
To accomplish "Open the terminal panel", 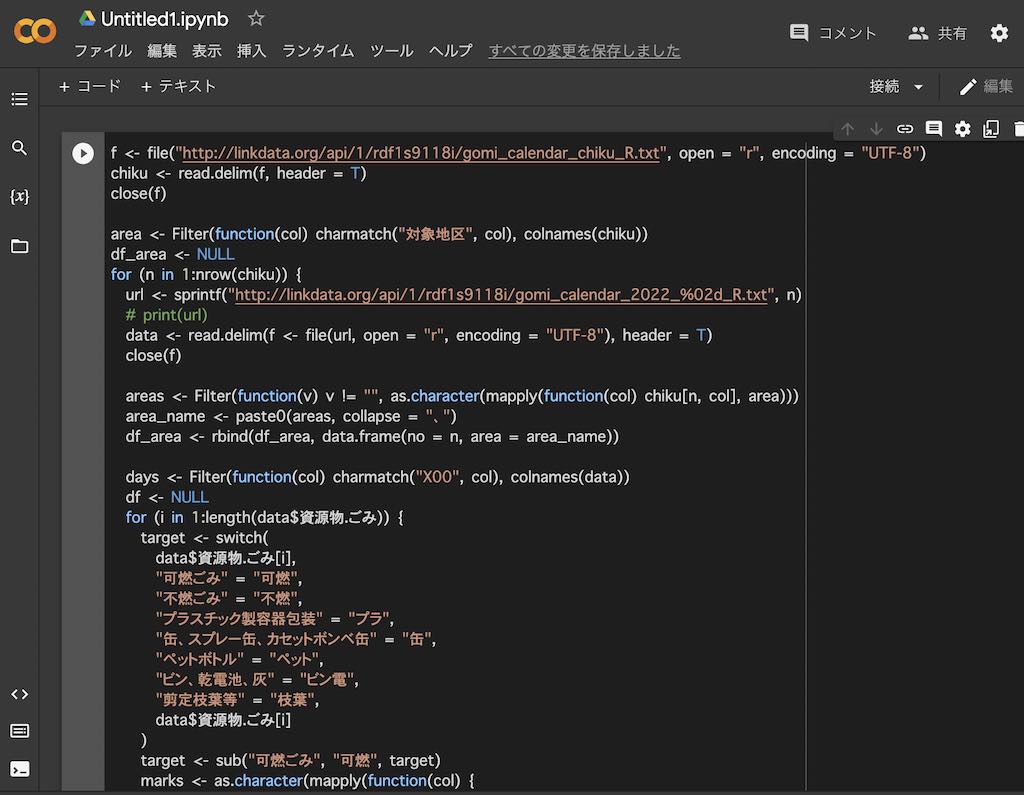I will pos(20,769).
